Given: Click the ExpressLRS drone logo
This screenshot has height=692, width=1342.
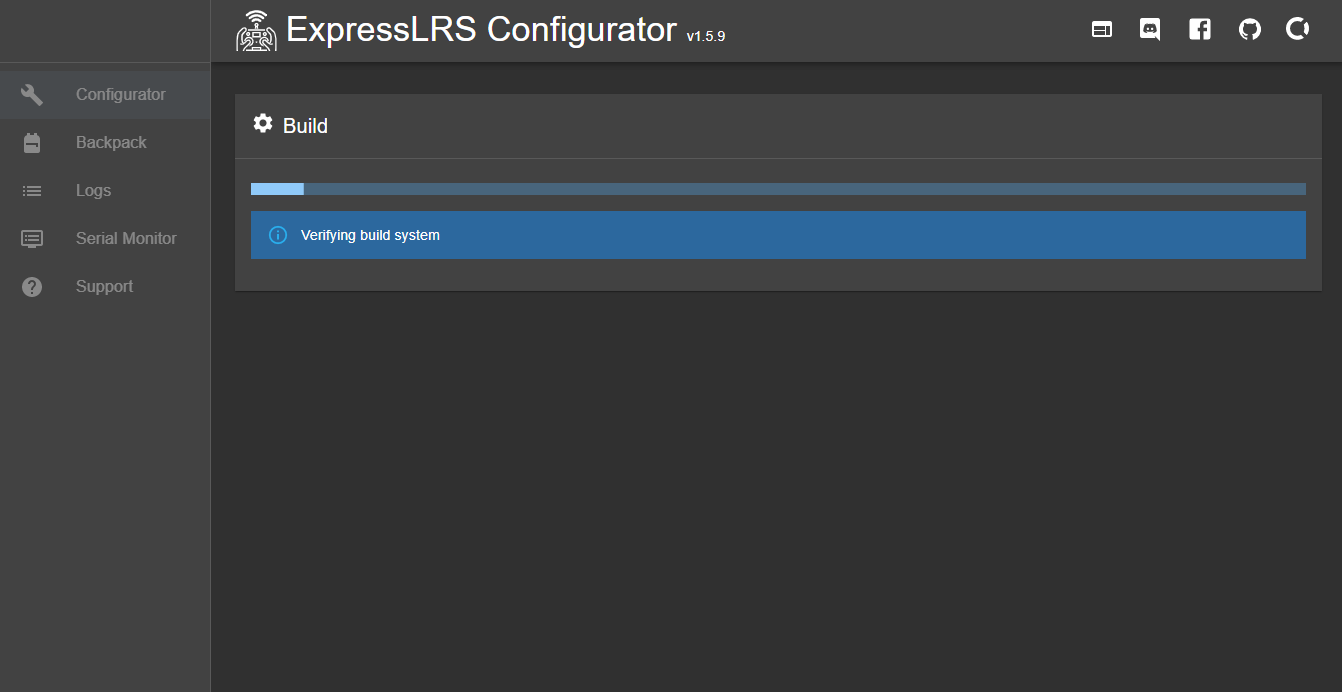Looking at the screenshot, I should pos(256,31).
